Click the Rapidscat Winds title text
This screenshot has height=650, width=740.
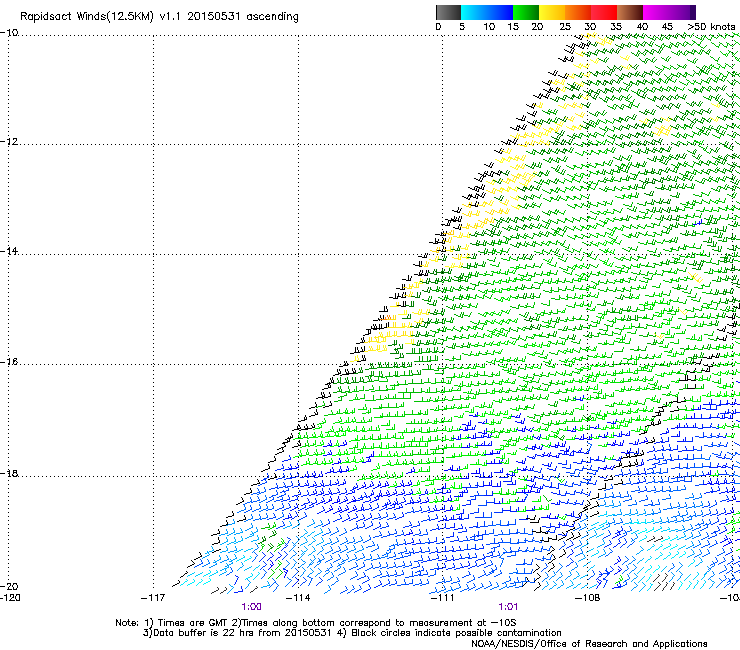click(x=159, y=17)
